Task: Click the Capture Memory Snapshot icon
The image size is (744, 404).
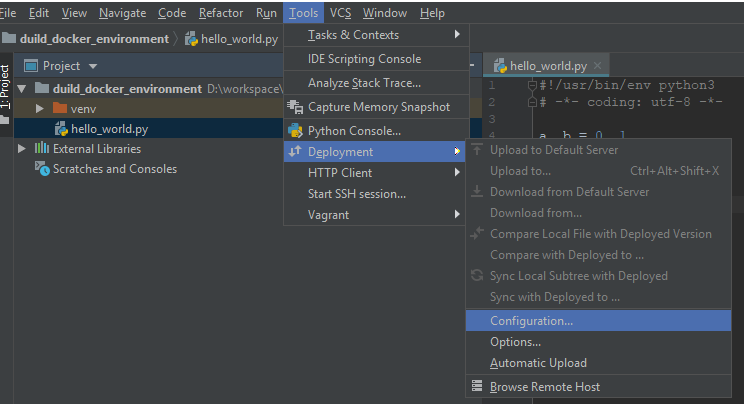Action: pos(295,107)
